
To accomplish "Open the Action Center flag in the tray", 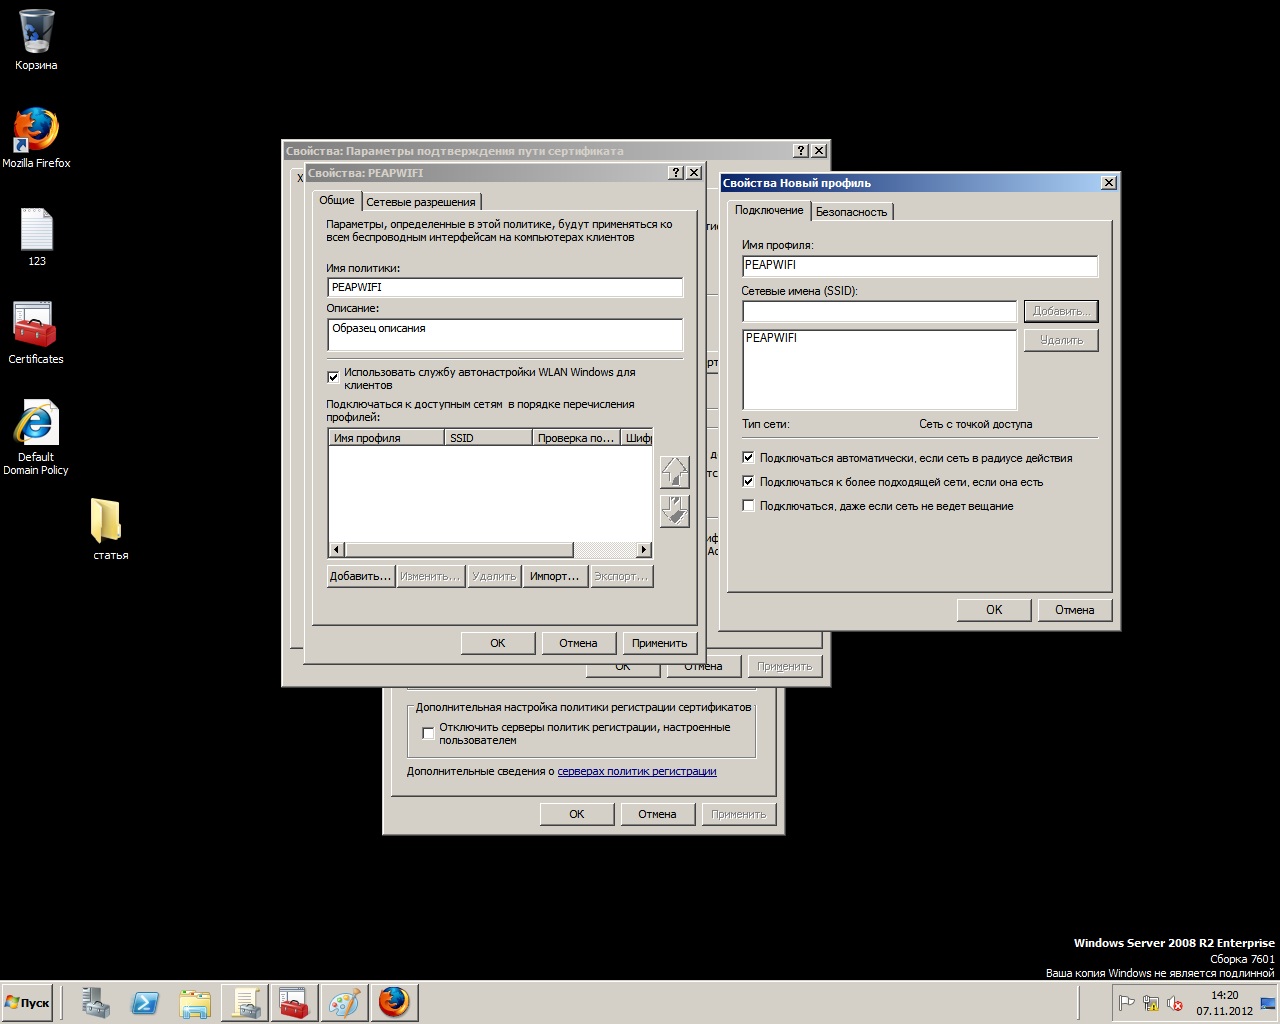I will [1126, 1003].
